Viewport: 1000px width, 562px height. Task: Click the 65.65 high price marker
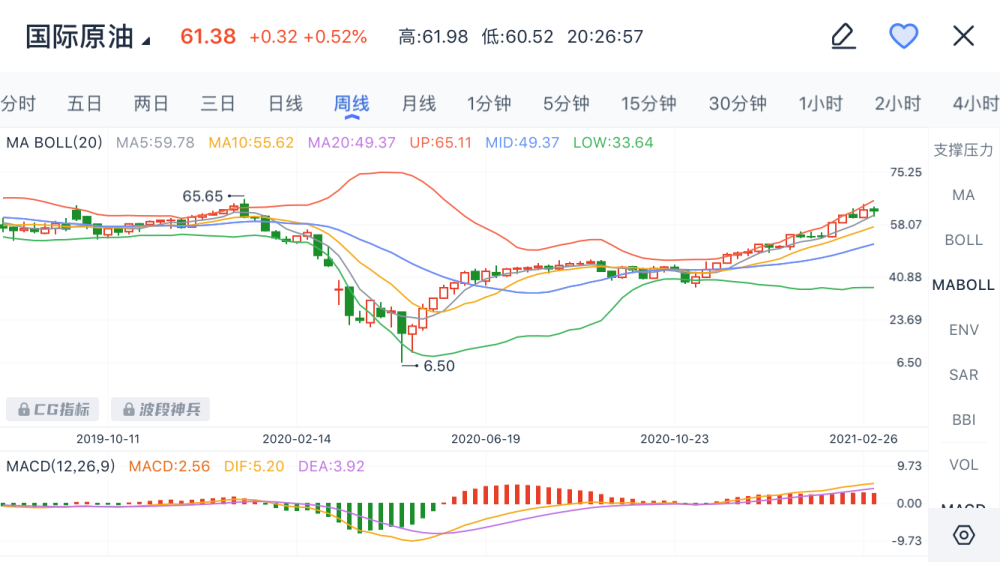(203, 196)
